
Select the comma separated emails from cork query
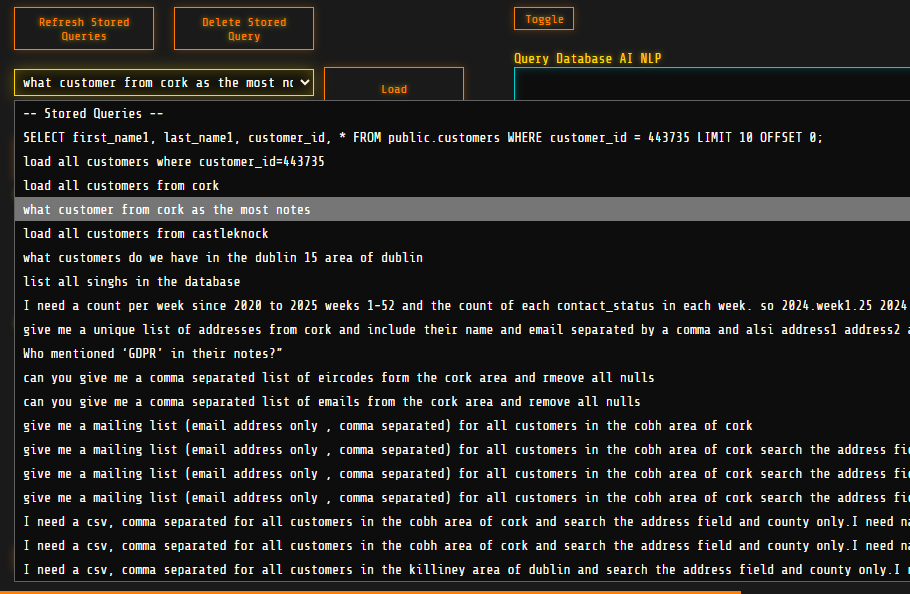(x=332, y=402)
